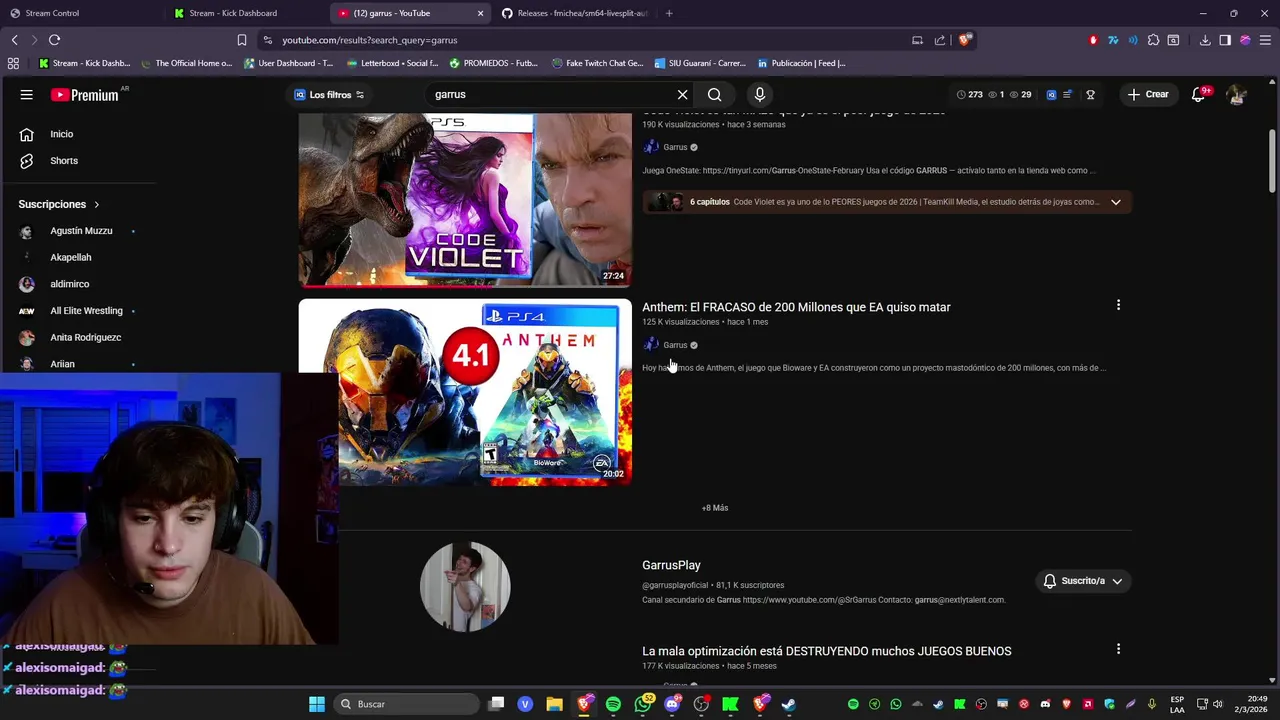Expand Suscripciones section arrow
1280x720 pixels.
(x=97, y=204)
